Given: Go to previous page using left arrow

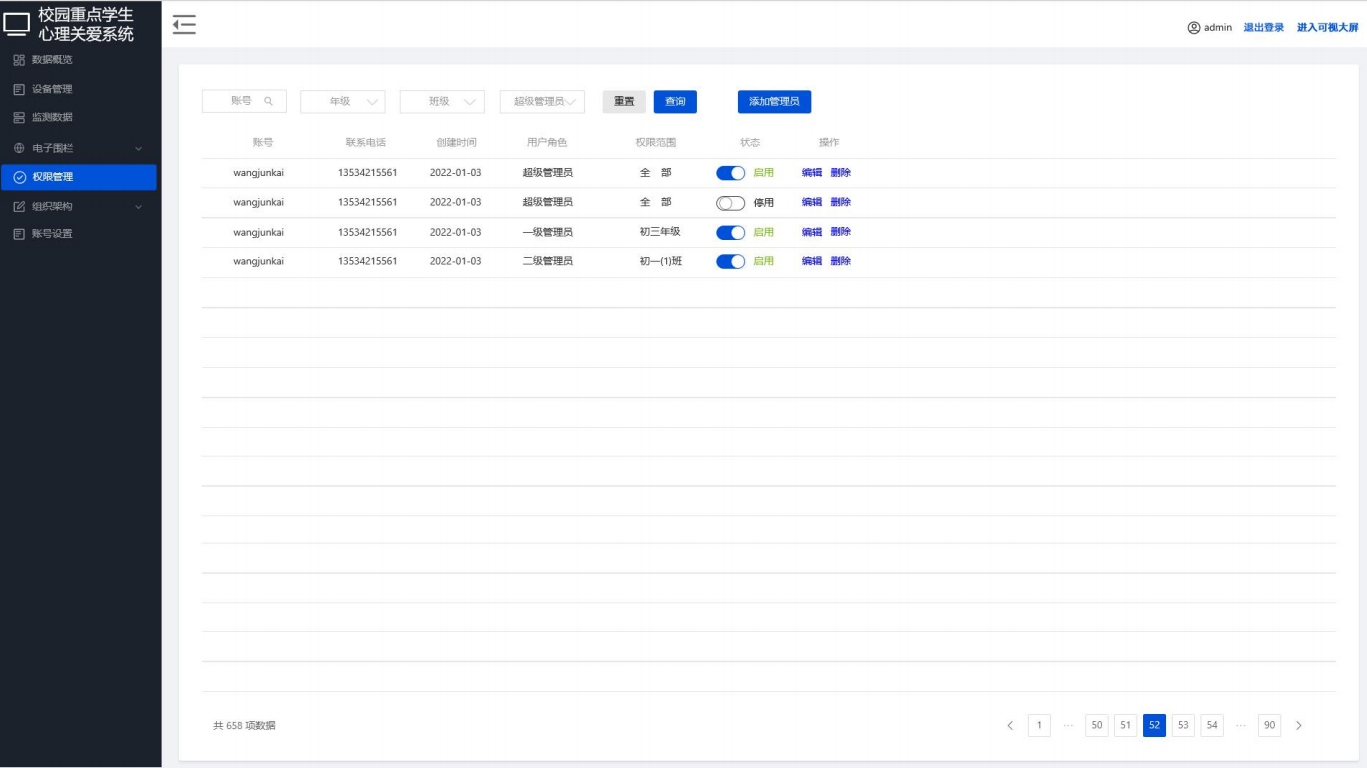Looking at the screenshot, I should tap(1010, 726).
